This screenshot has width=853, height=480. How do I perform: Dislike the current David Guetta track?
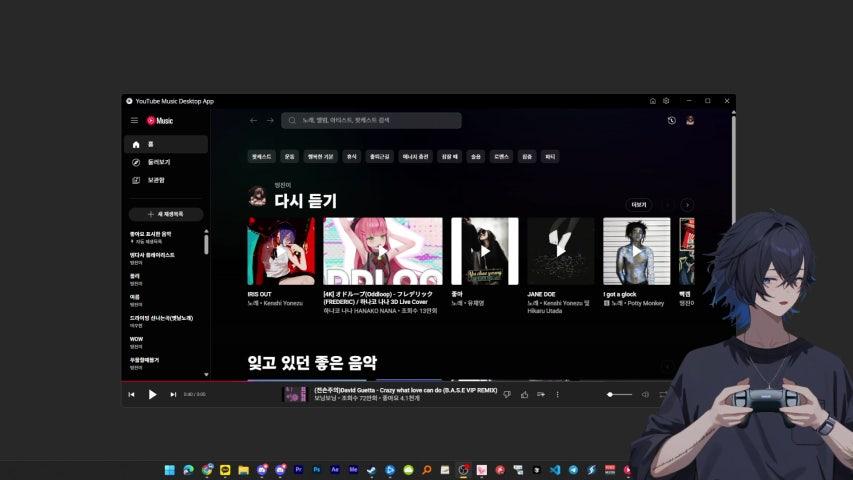coord(507,395)
